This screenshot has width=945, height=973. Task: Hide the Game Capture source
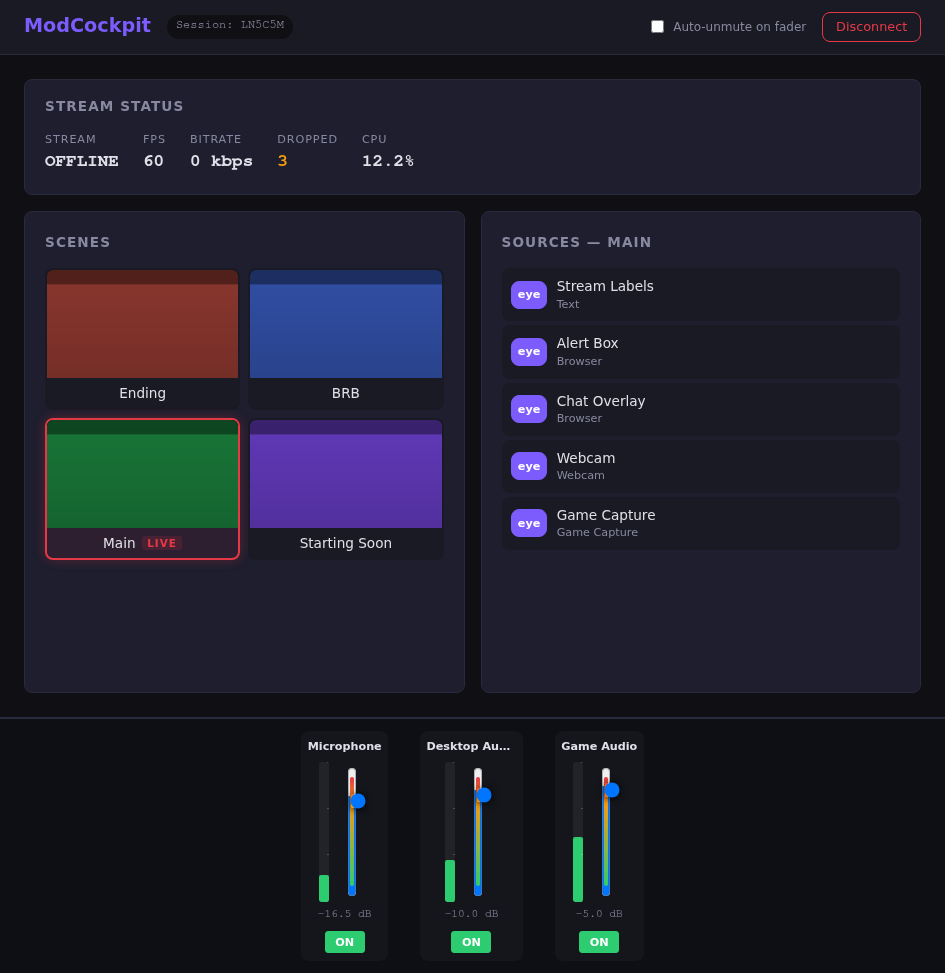pyautogui.click(x=528, y=523)
